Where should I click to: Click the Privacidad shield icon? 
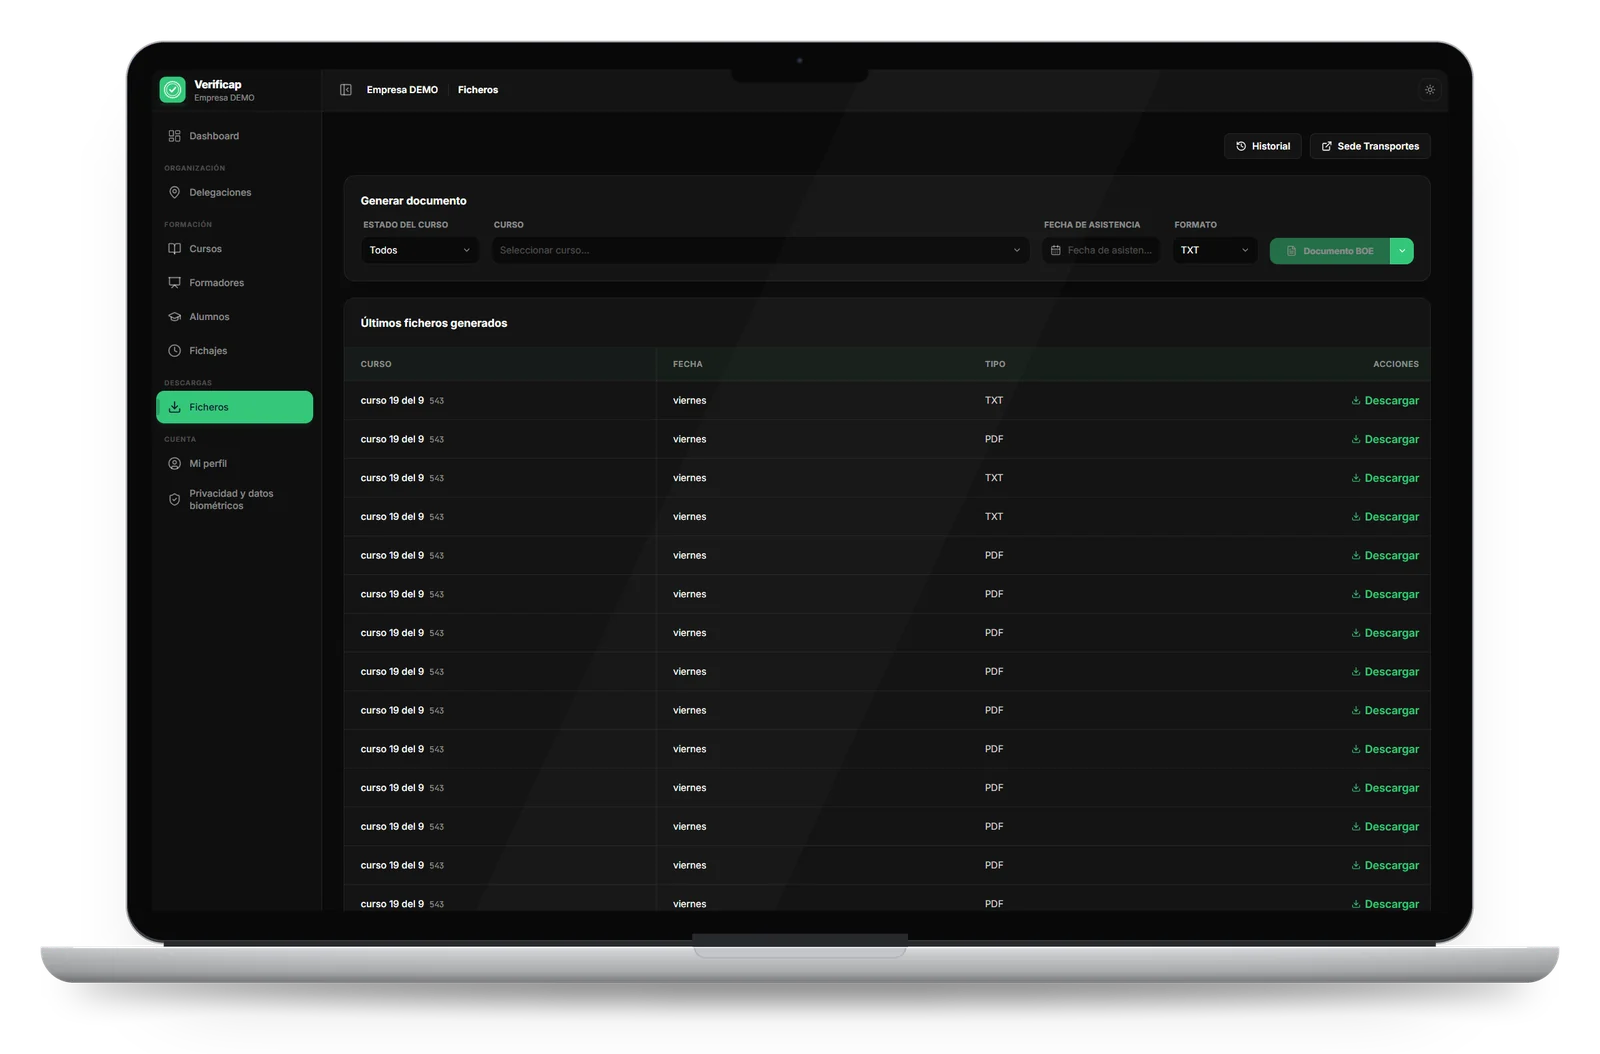click(x=175, y=500)
